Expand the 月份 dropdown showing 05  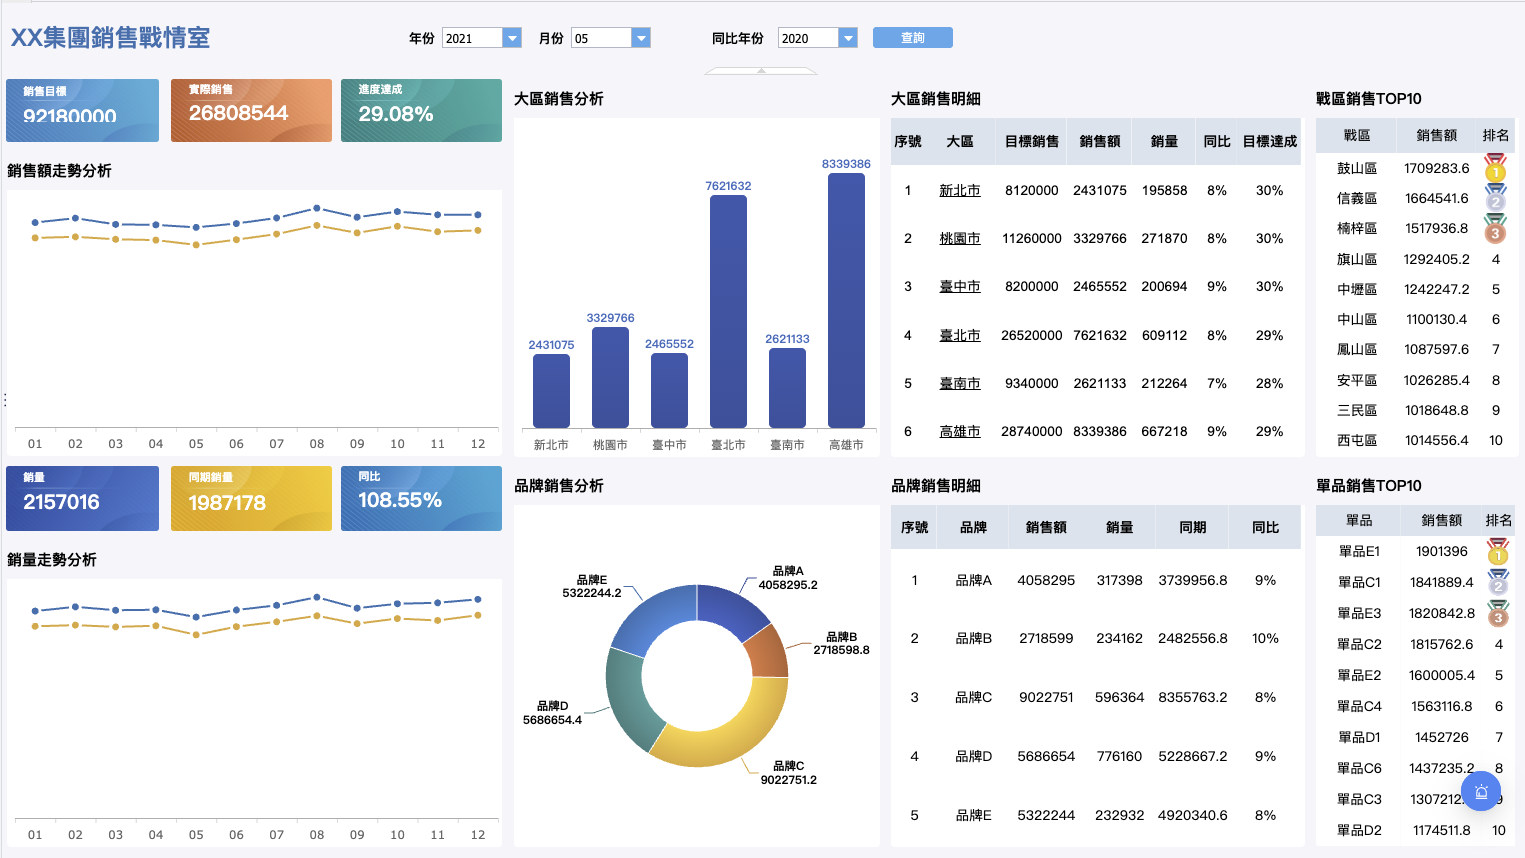coord(641,38)
